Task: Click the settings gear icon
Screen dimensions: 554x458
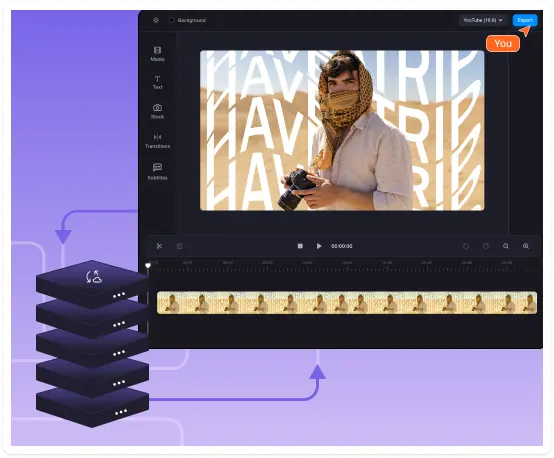Action: [x=156, y=20]
